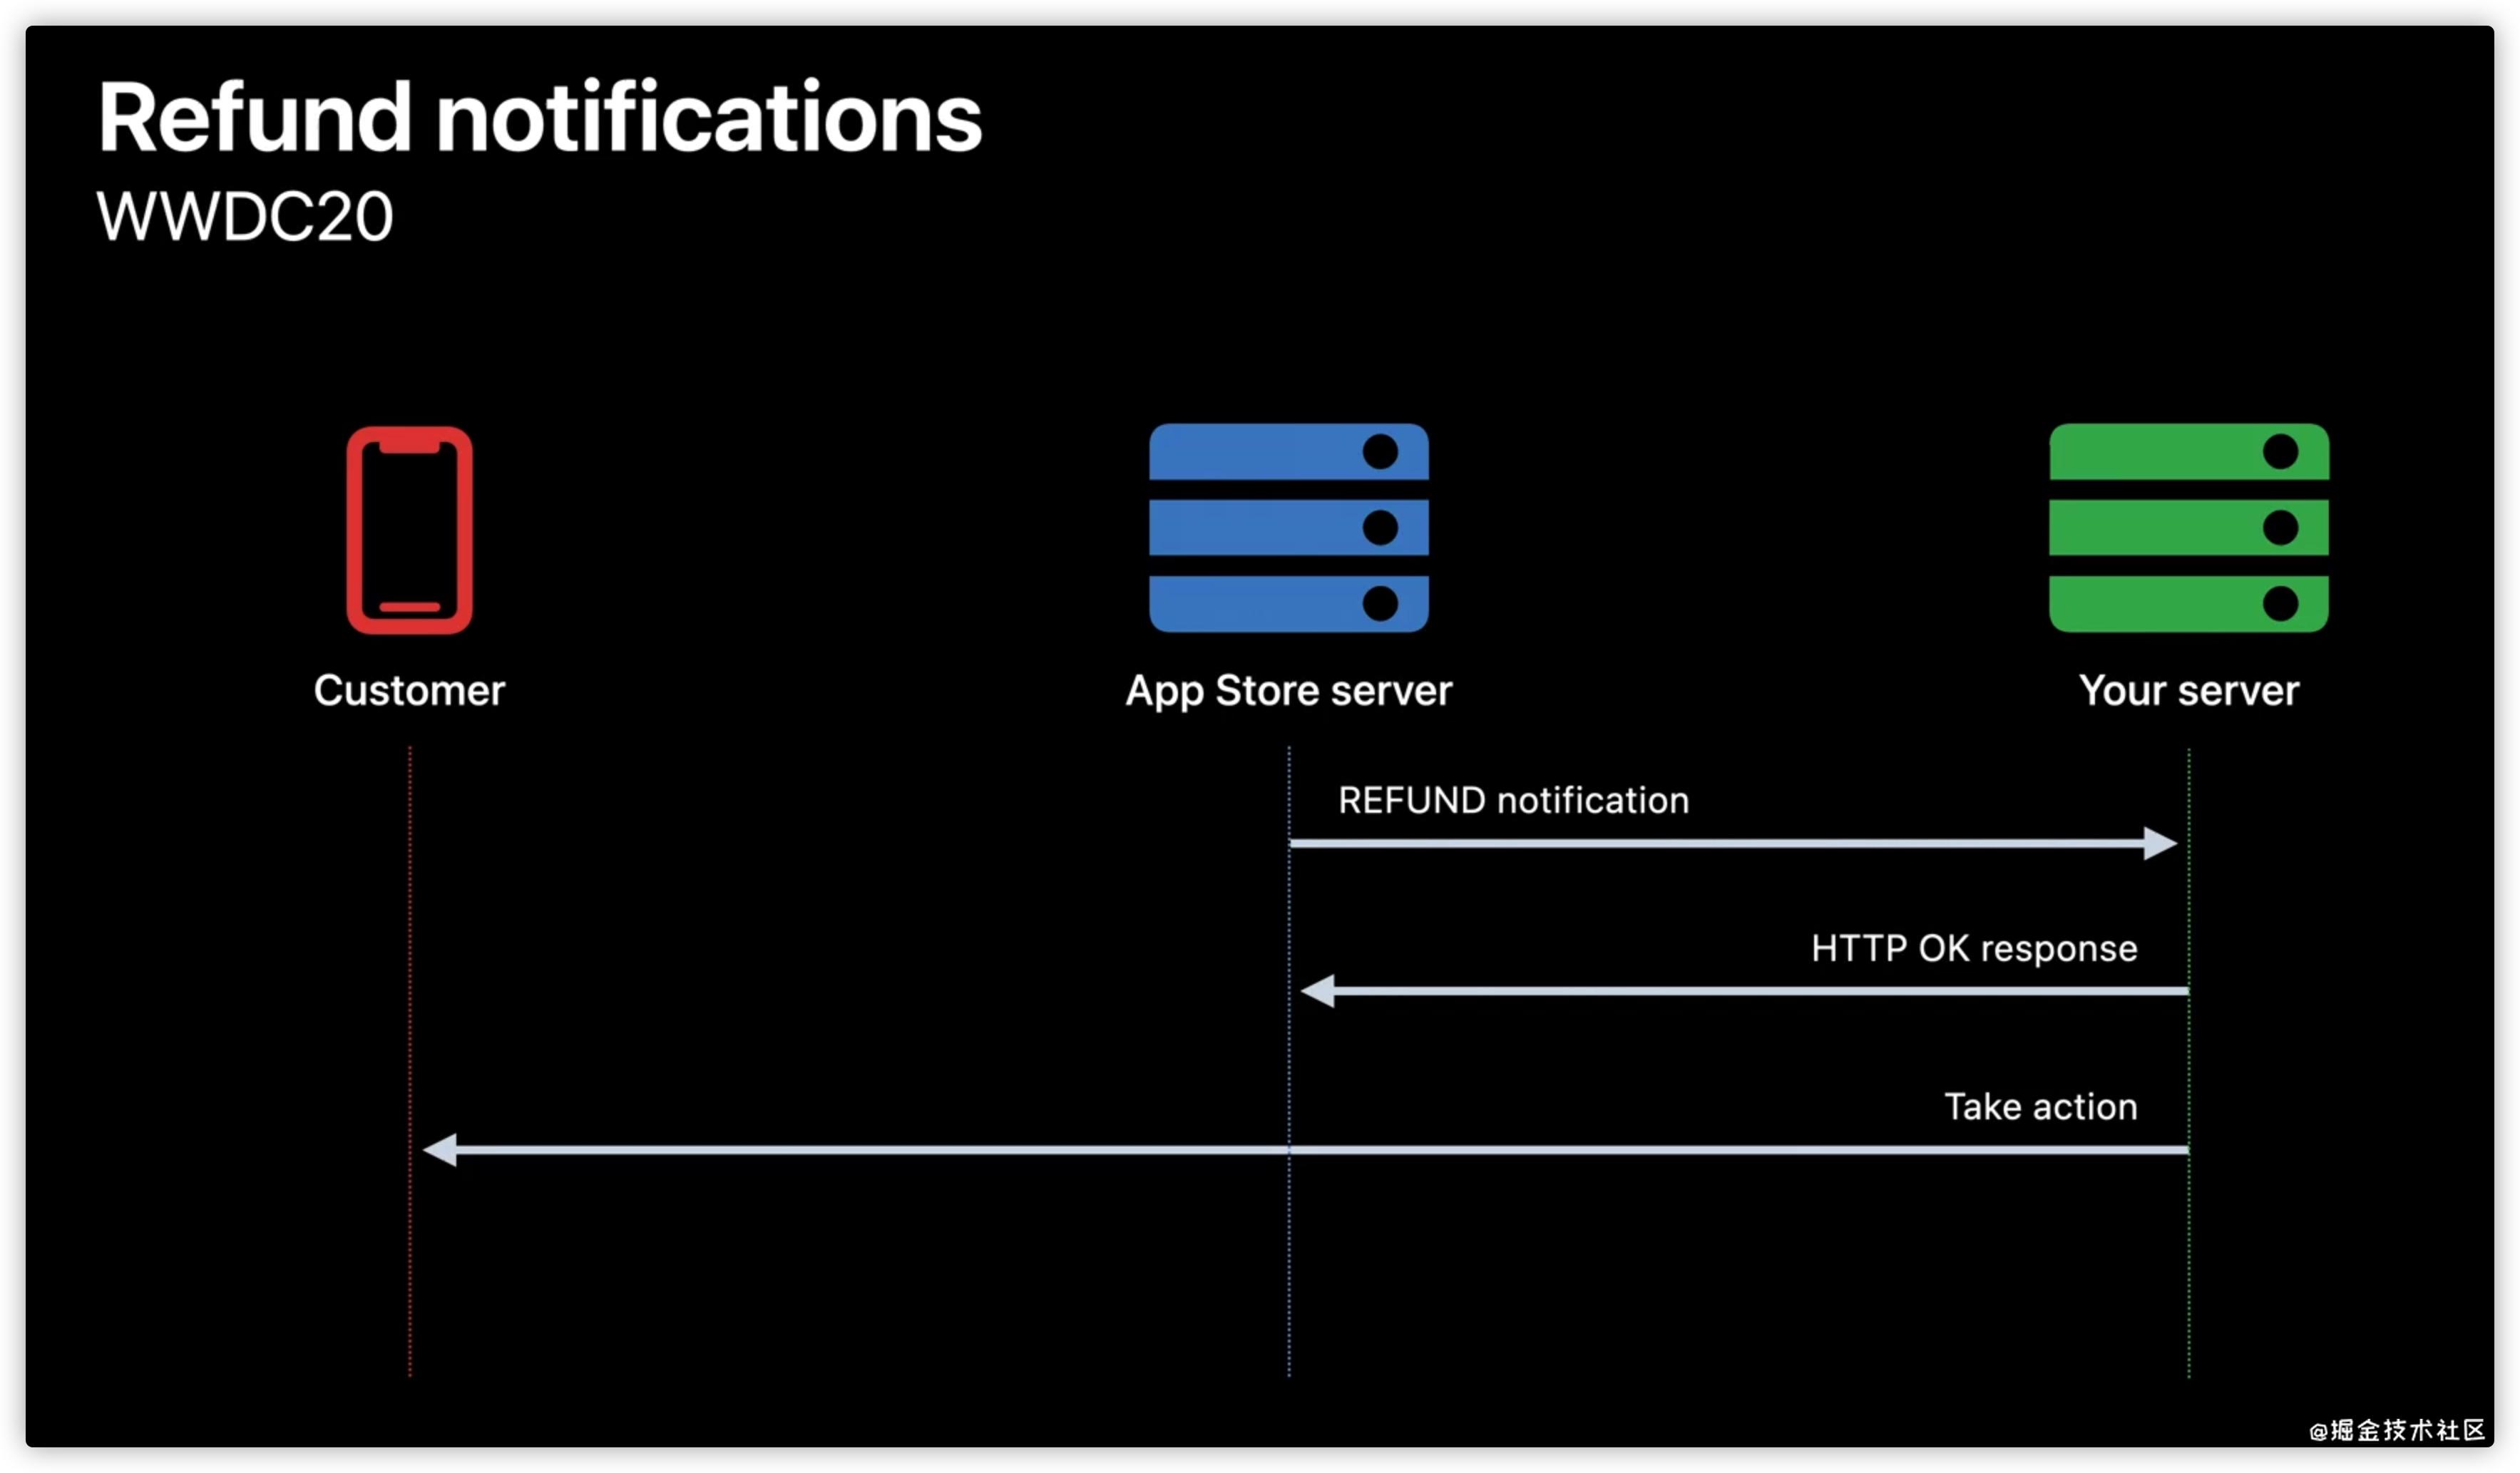Click the HTTP OK response label text

(x=1973, y=948)
